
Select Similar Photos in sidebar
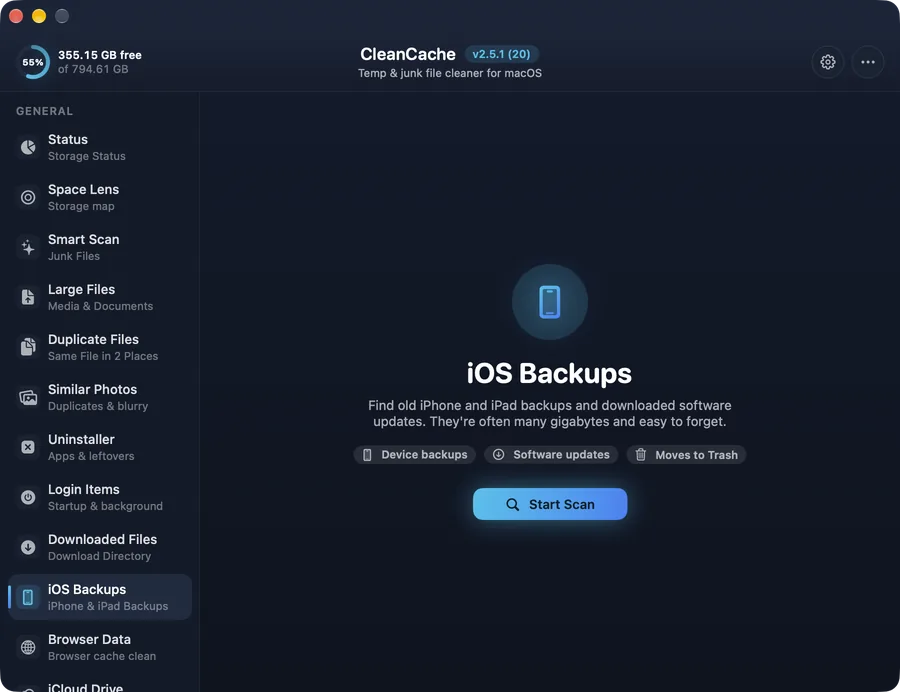pos(100,397)
